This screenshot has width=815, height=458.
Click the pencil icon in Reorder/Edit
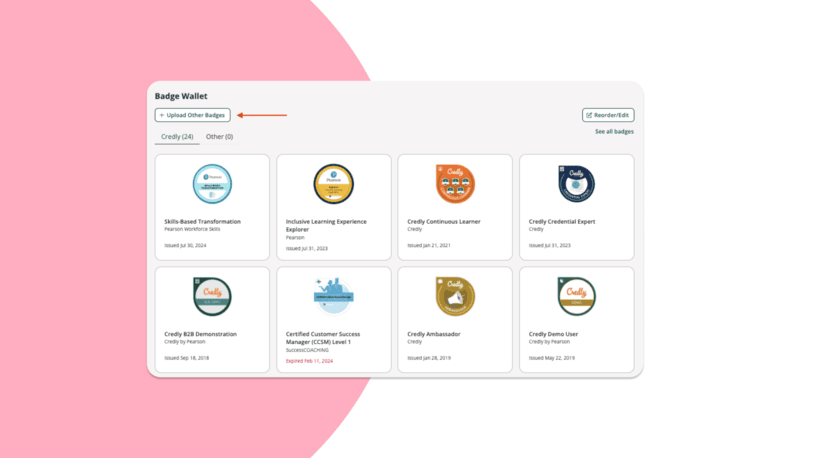click(x=589, y=115)
